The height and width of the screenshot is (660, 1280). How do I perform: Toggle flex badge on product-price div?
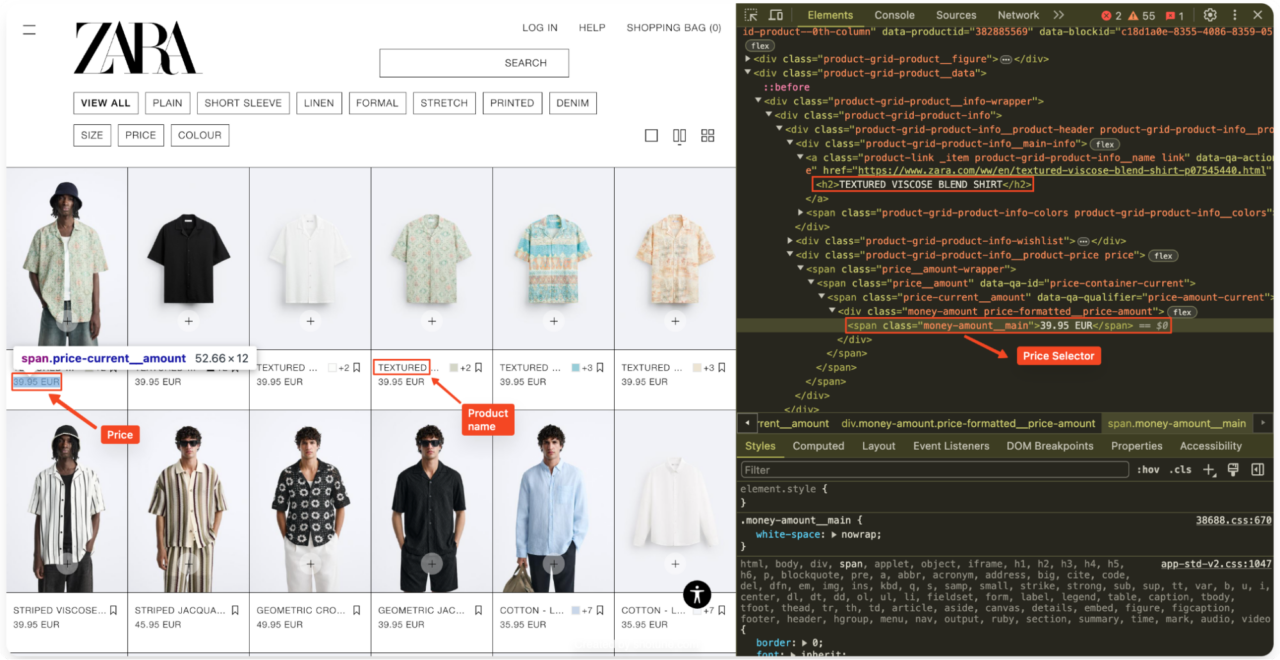point(1162,256)
